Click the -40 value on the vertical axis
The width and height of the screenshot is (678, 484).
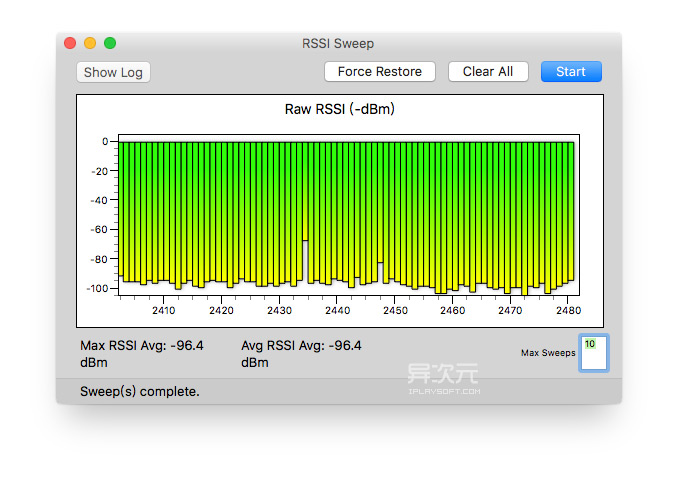point(99,200)
